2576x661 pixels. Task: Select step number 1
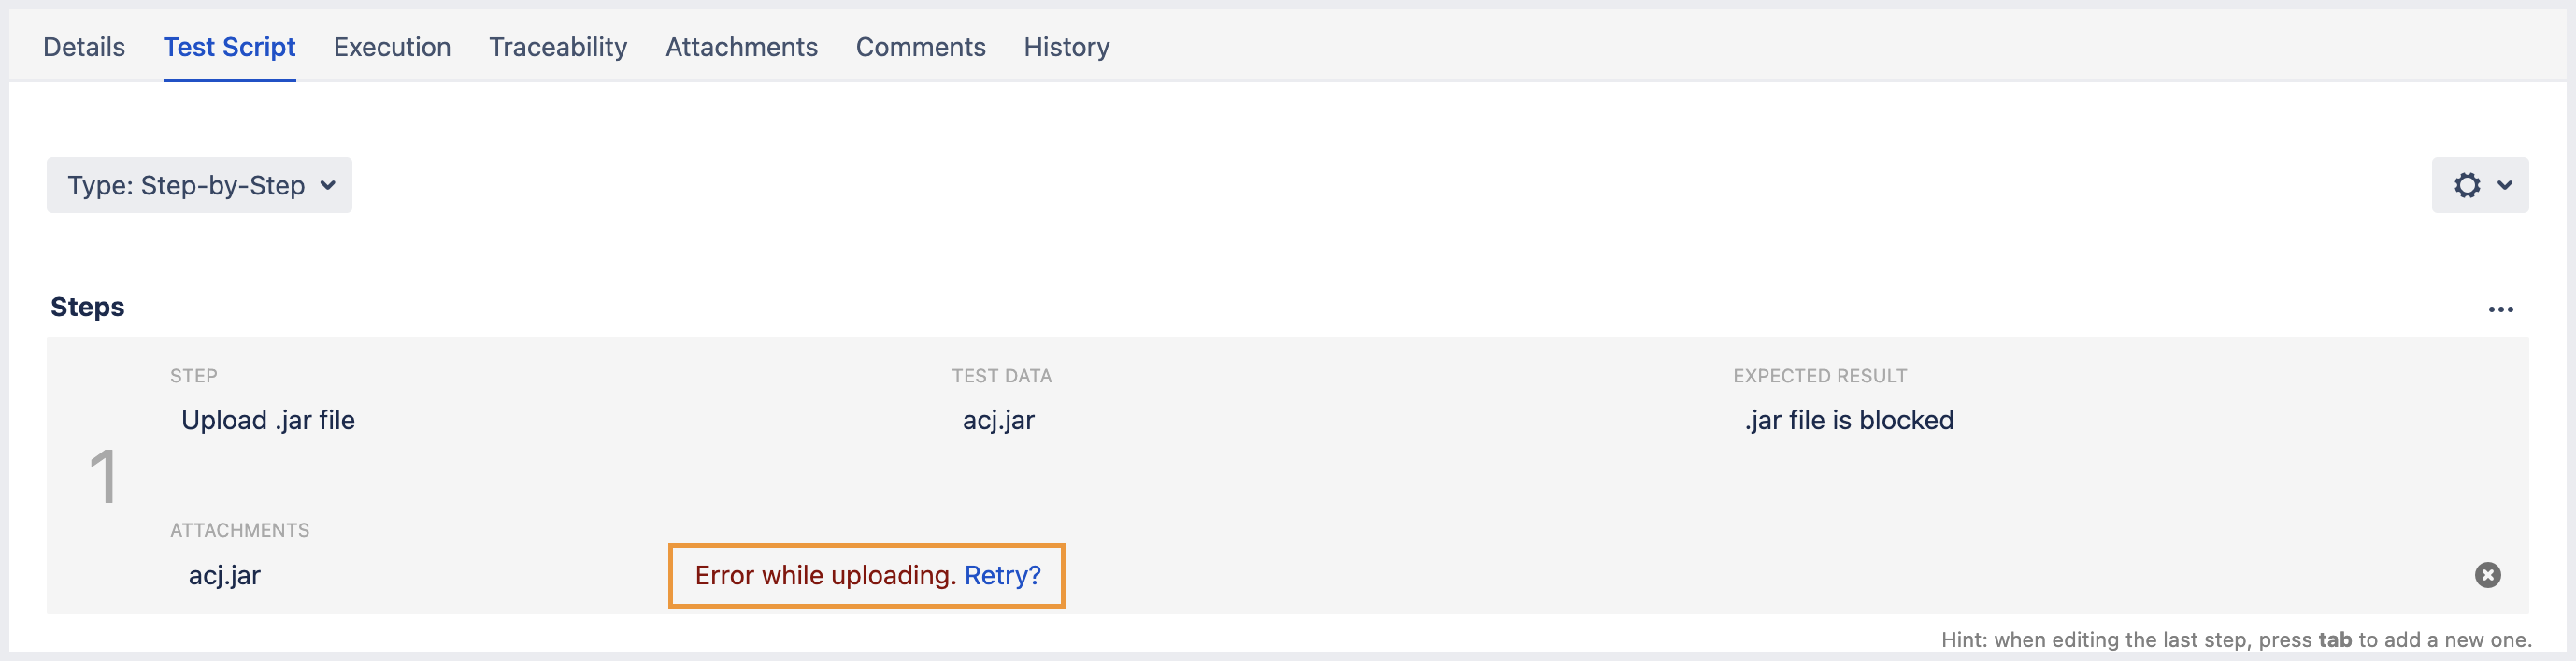[x=104, y=473]
